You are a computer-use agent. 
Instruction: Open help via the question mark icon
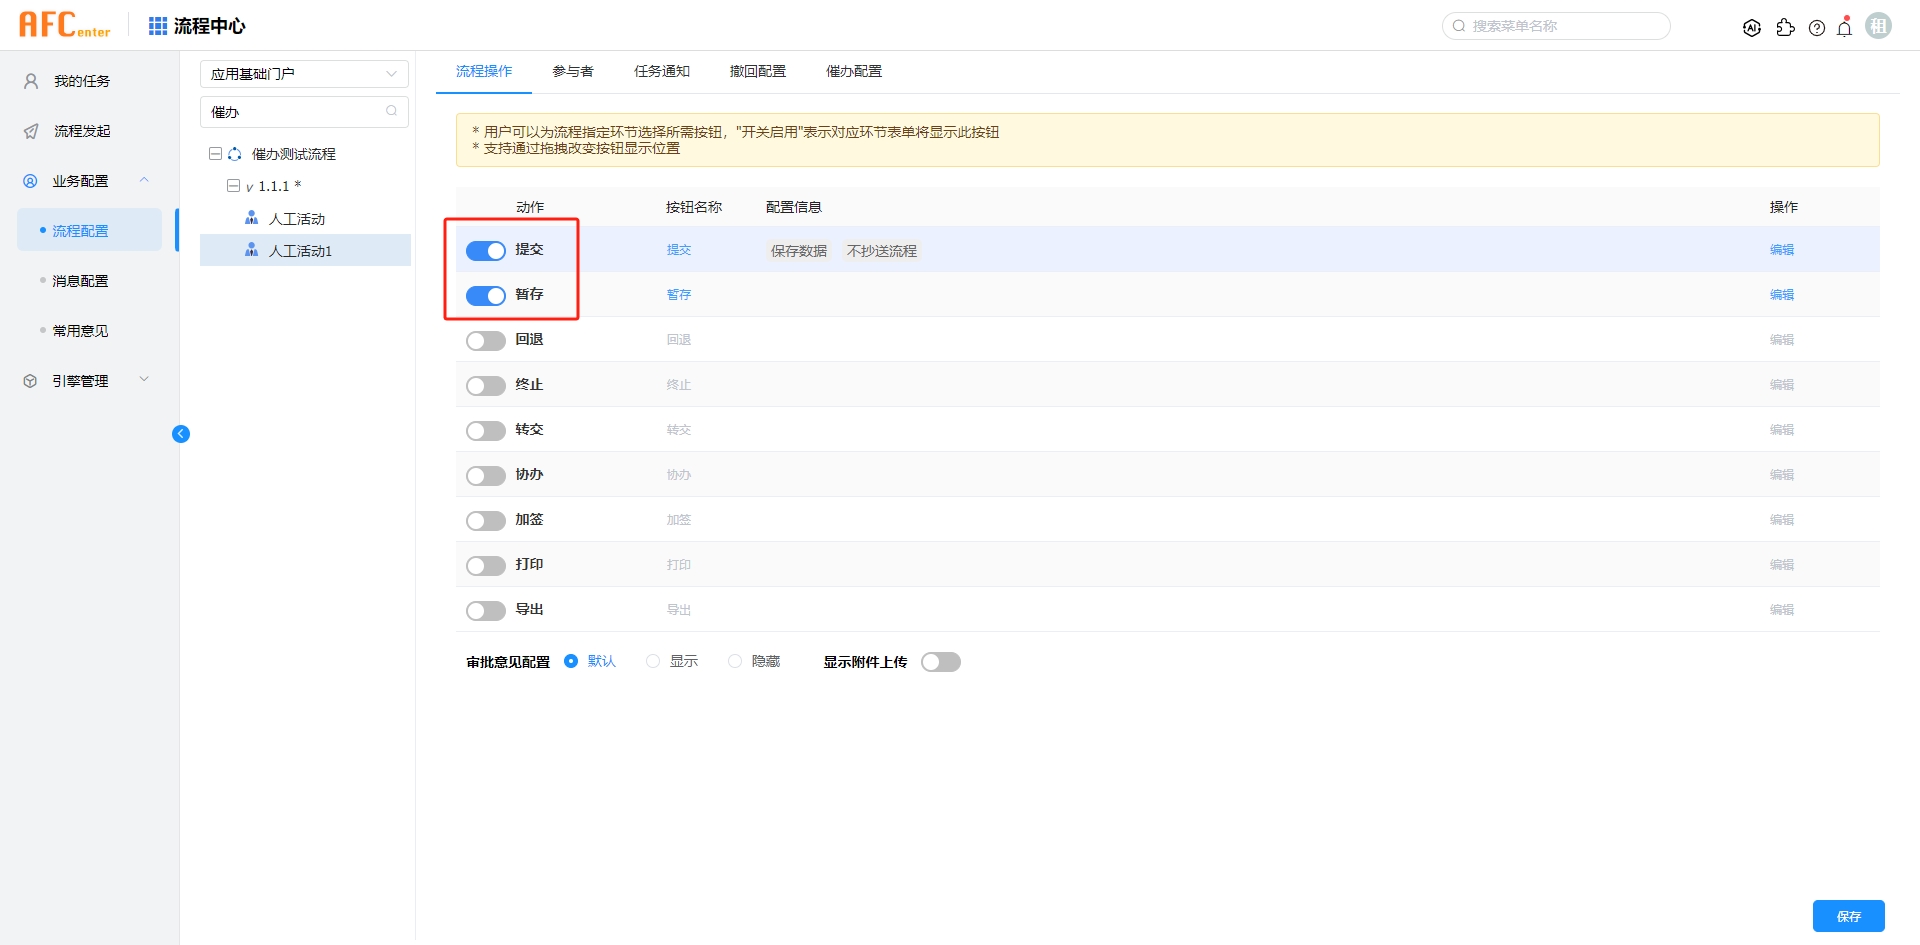(1817, 28)
